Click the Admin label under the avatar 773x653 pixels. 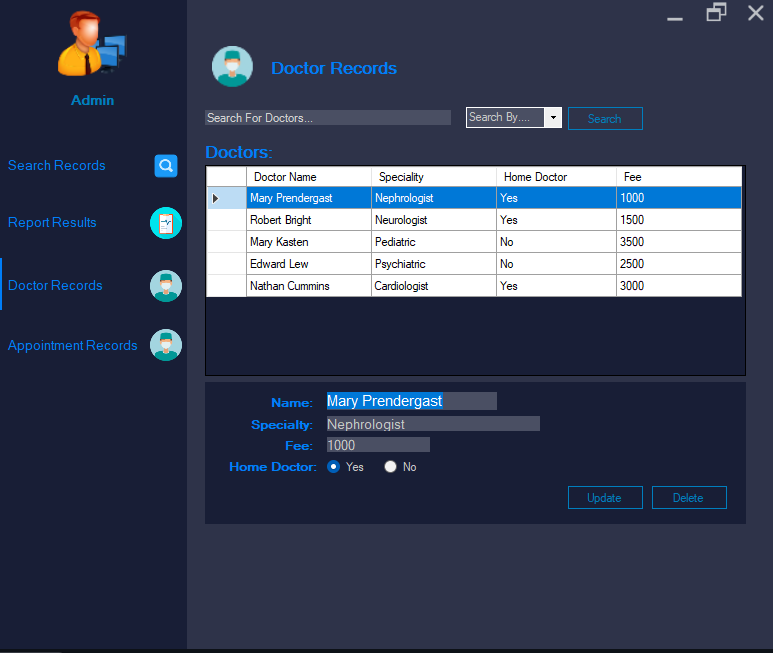coord(92,100)
